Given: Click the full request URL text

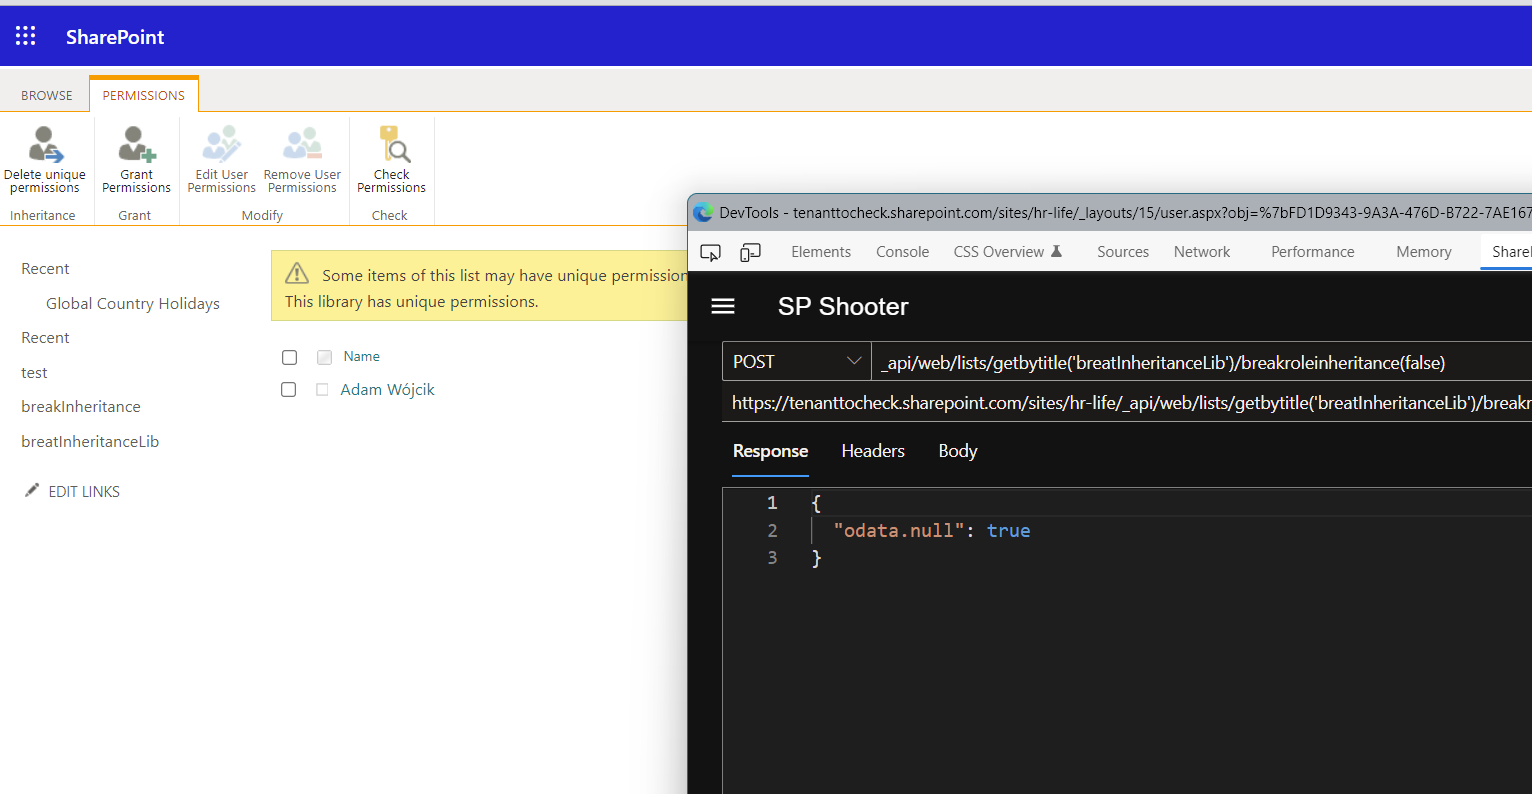Looking at the screenshot, I should pyautogui.click(x=1131, y=403).
